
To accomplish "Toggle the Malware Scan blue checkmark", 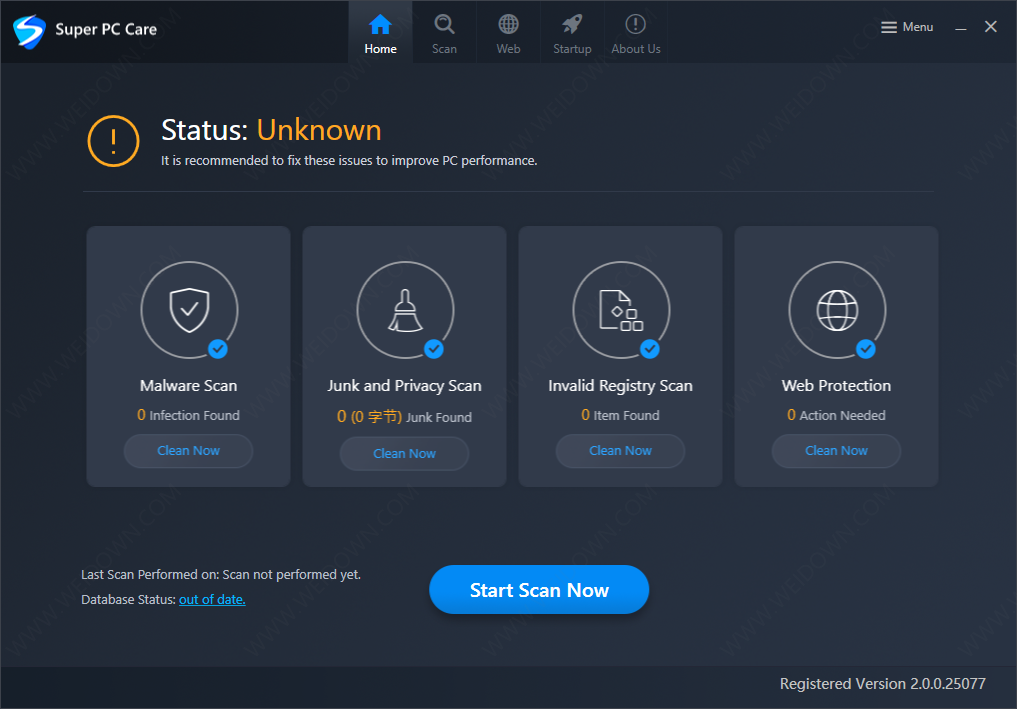I will tap(218, 349).
